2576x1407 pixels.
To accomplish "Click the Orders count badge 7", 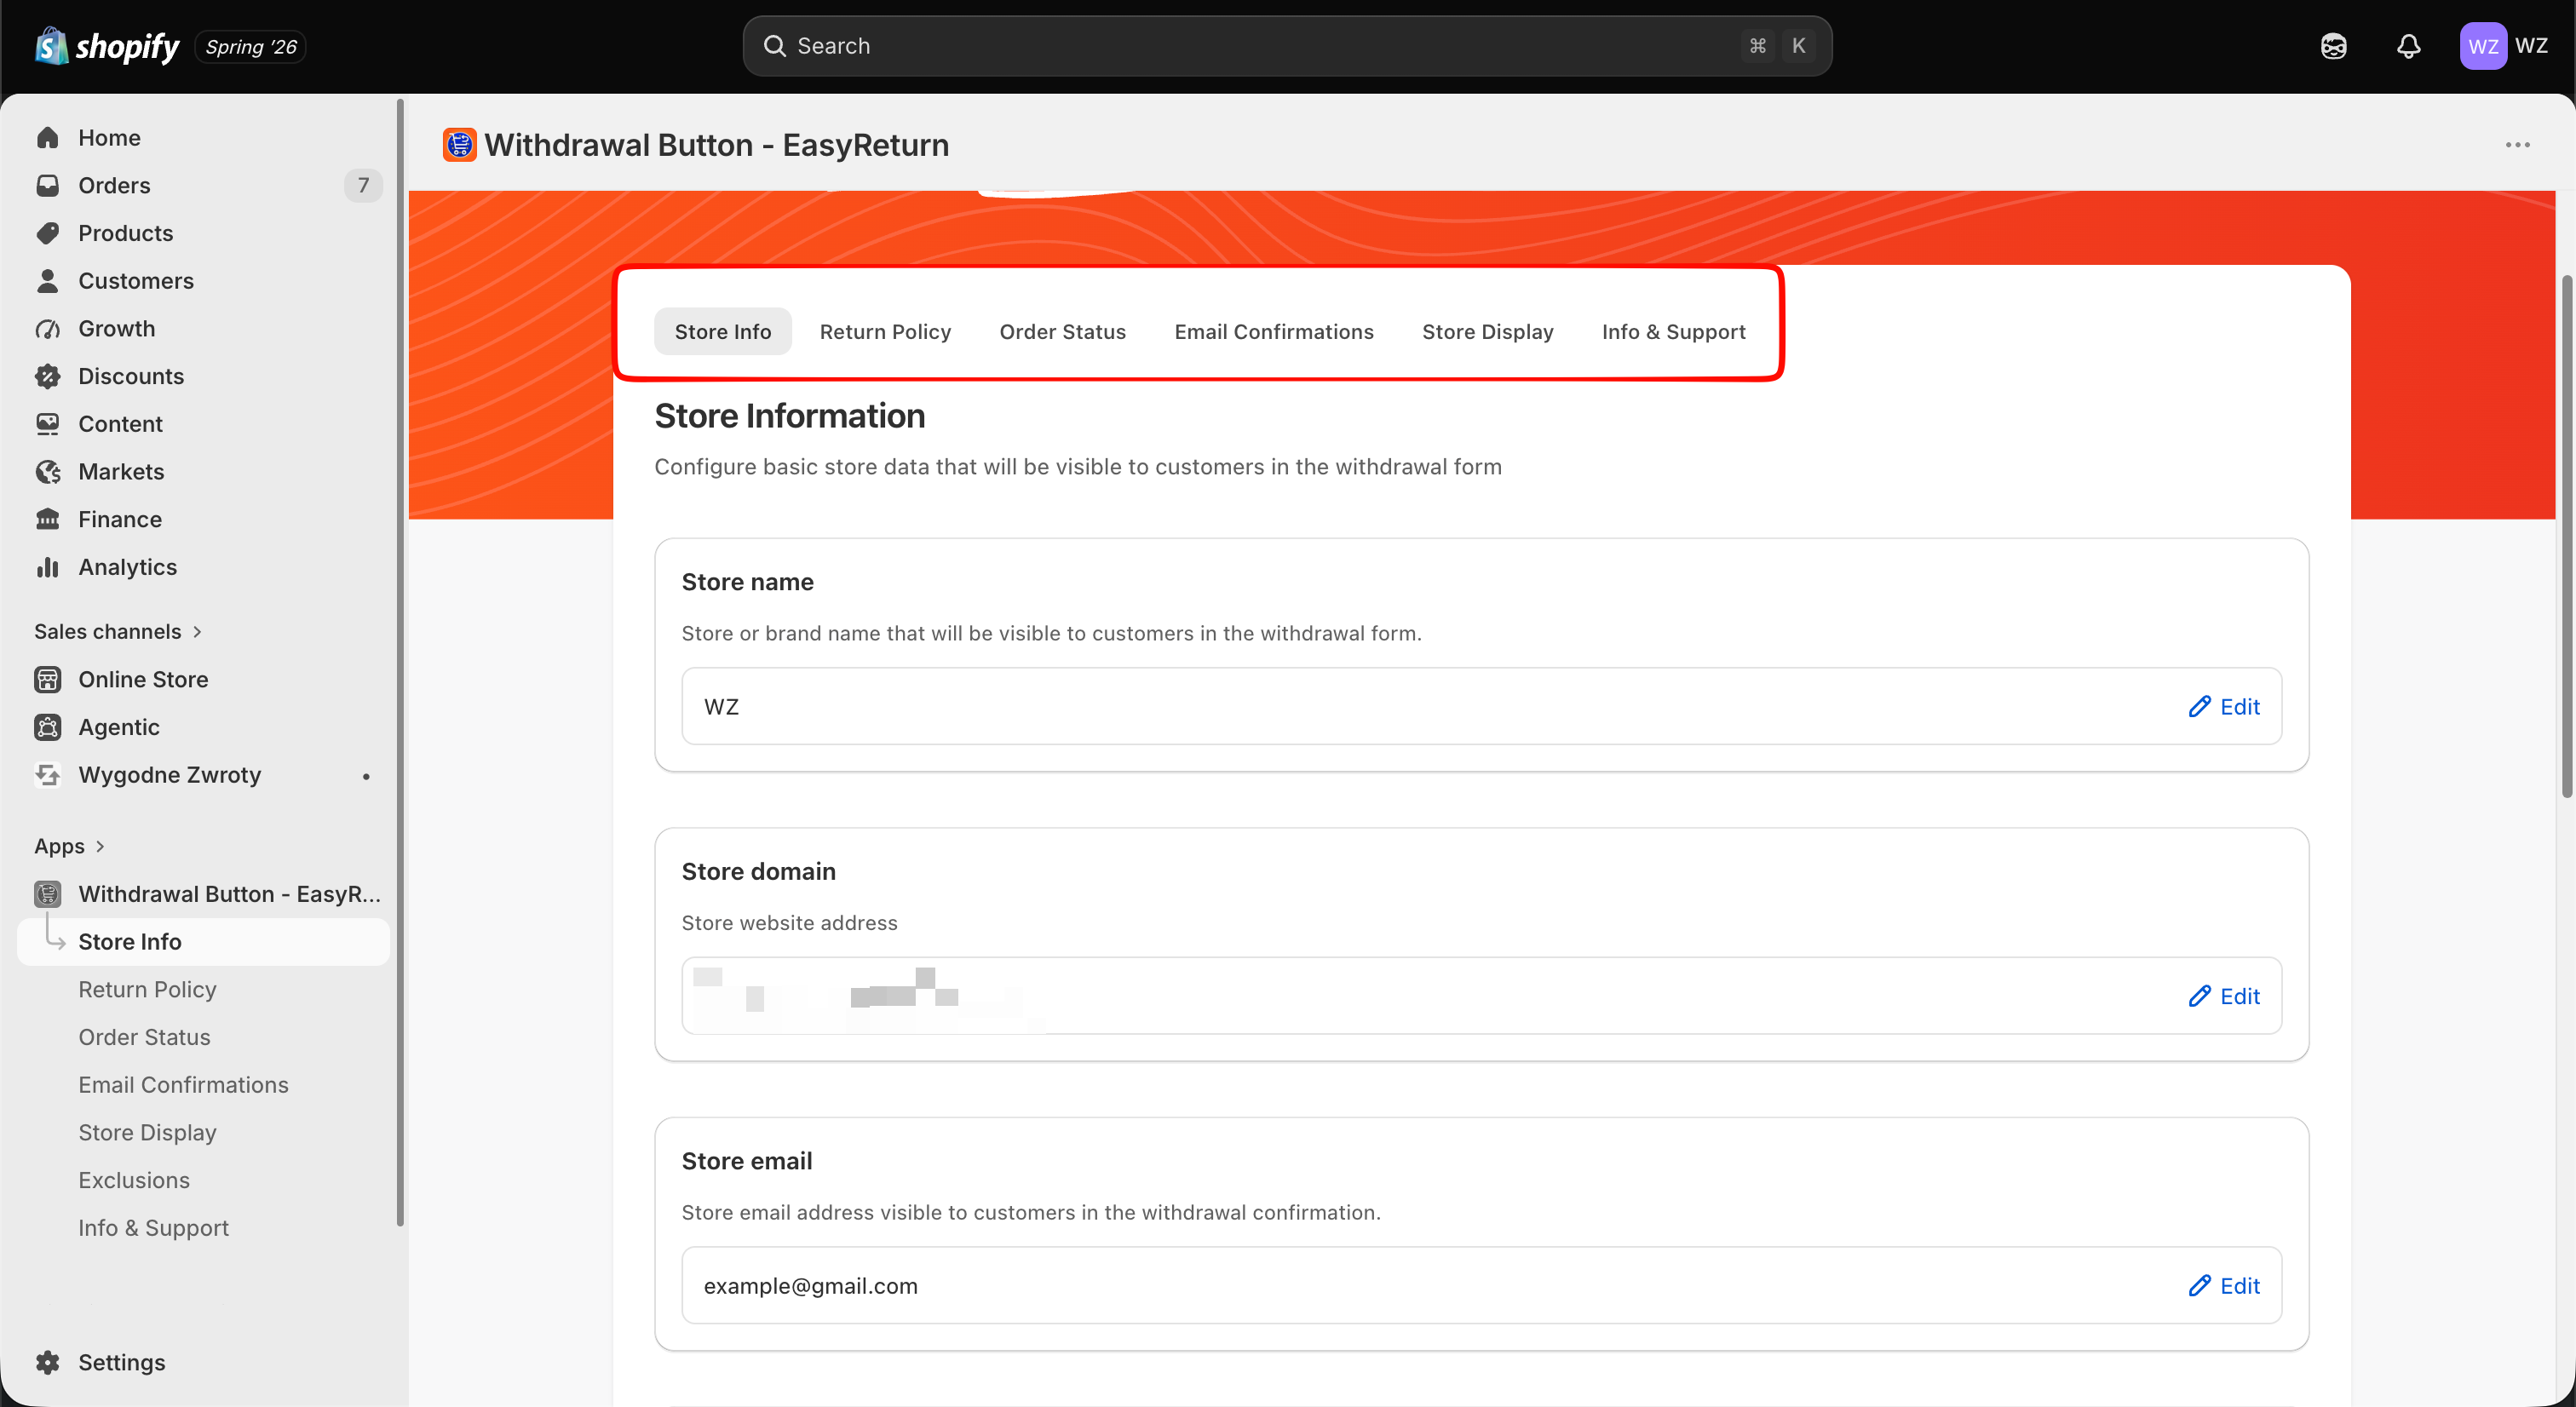I will point(363,186).
